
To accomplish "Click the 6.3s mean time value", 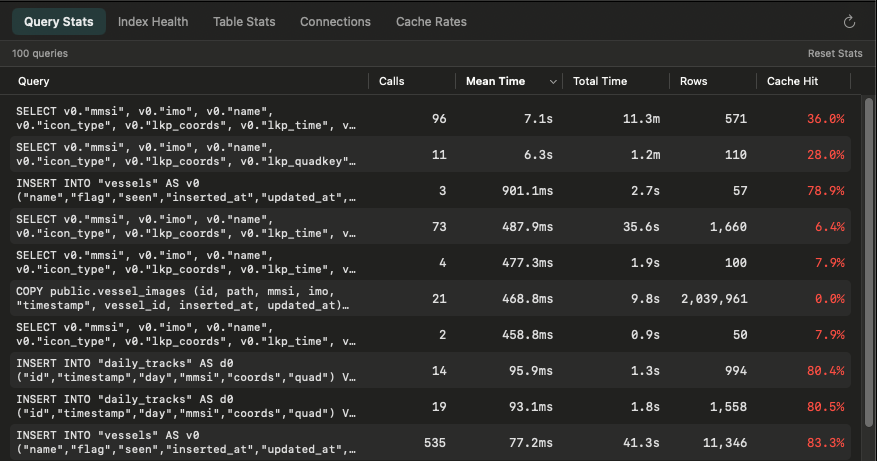I will (538, 154).
